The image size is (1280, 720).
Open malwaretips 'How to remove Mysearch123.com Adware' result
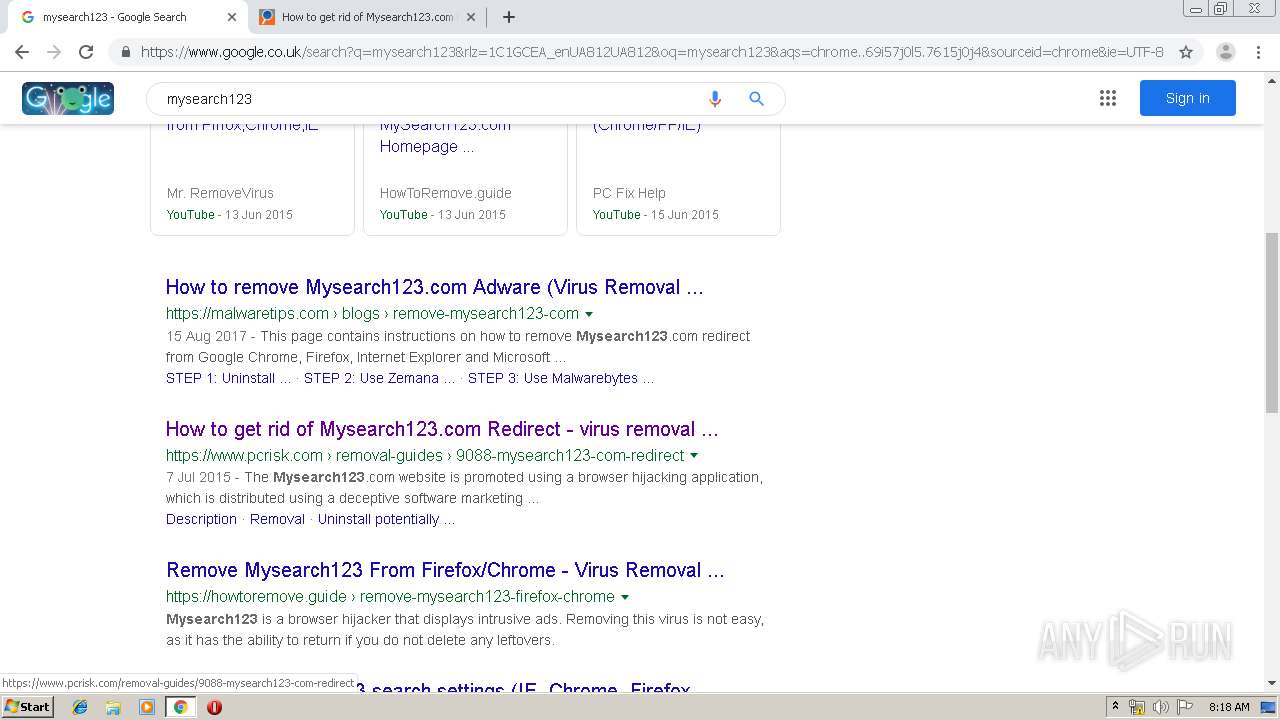pos(434,287)
